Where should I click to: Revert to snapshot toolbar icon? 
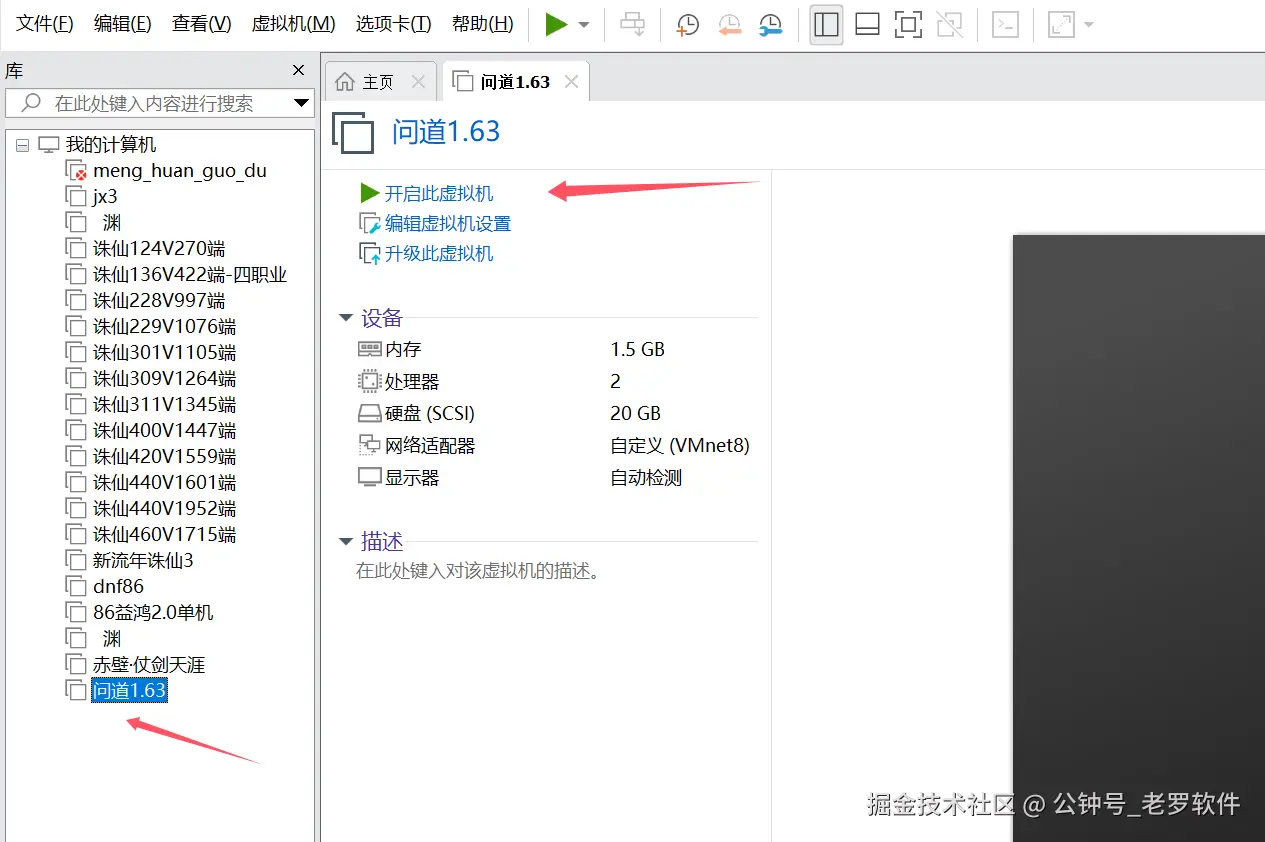729,25
